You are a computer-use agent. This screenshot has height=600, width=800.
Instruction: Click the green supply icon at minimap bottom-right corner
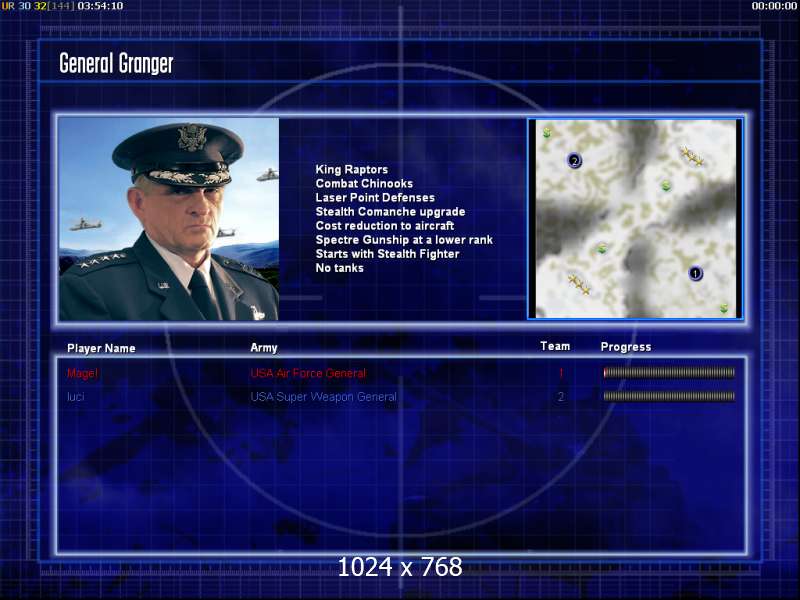point(723,308)
